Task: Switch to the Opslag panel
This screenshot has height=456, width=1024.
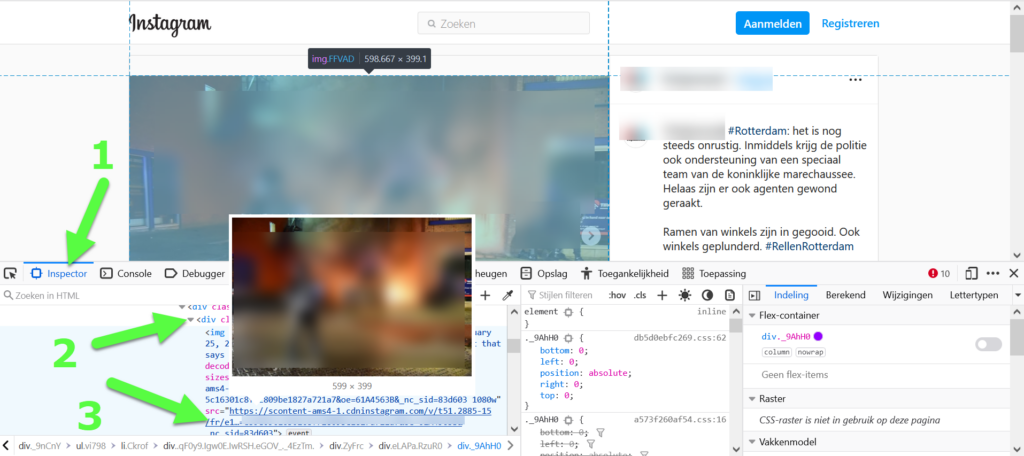Action: point(544,274)
